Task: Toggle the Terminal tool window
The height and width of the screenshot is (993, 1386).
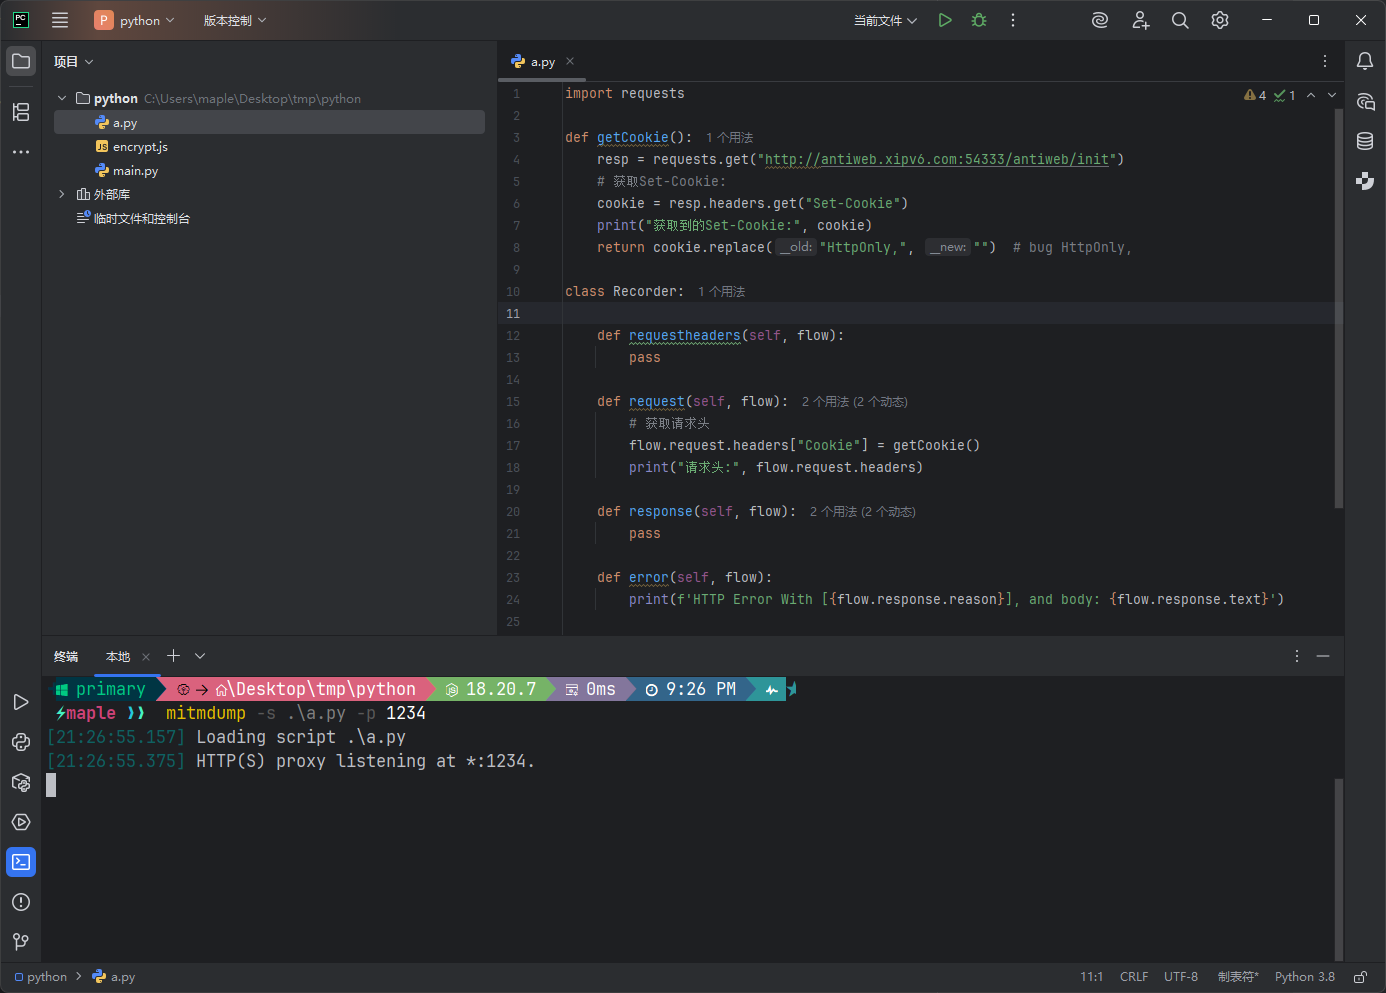Action: 21,862
